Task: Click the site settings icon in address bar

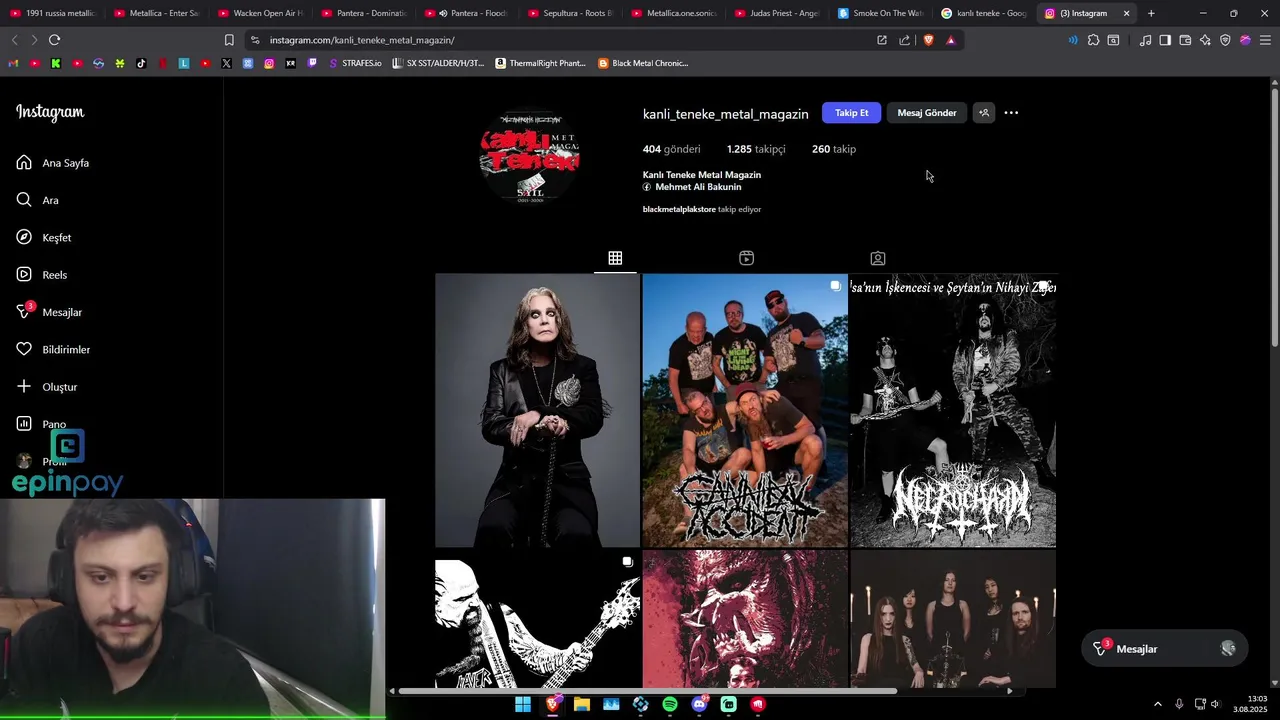Action: (255, 40)
